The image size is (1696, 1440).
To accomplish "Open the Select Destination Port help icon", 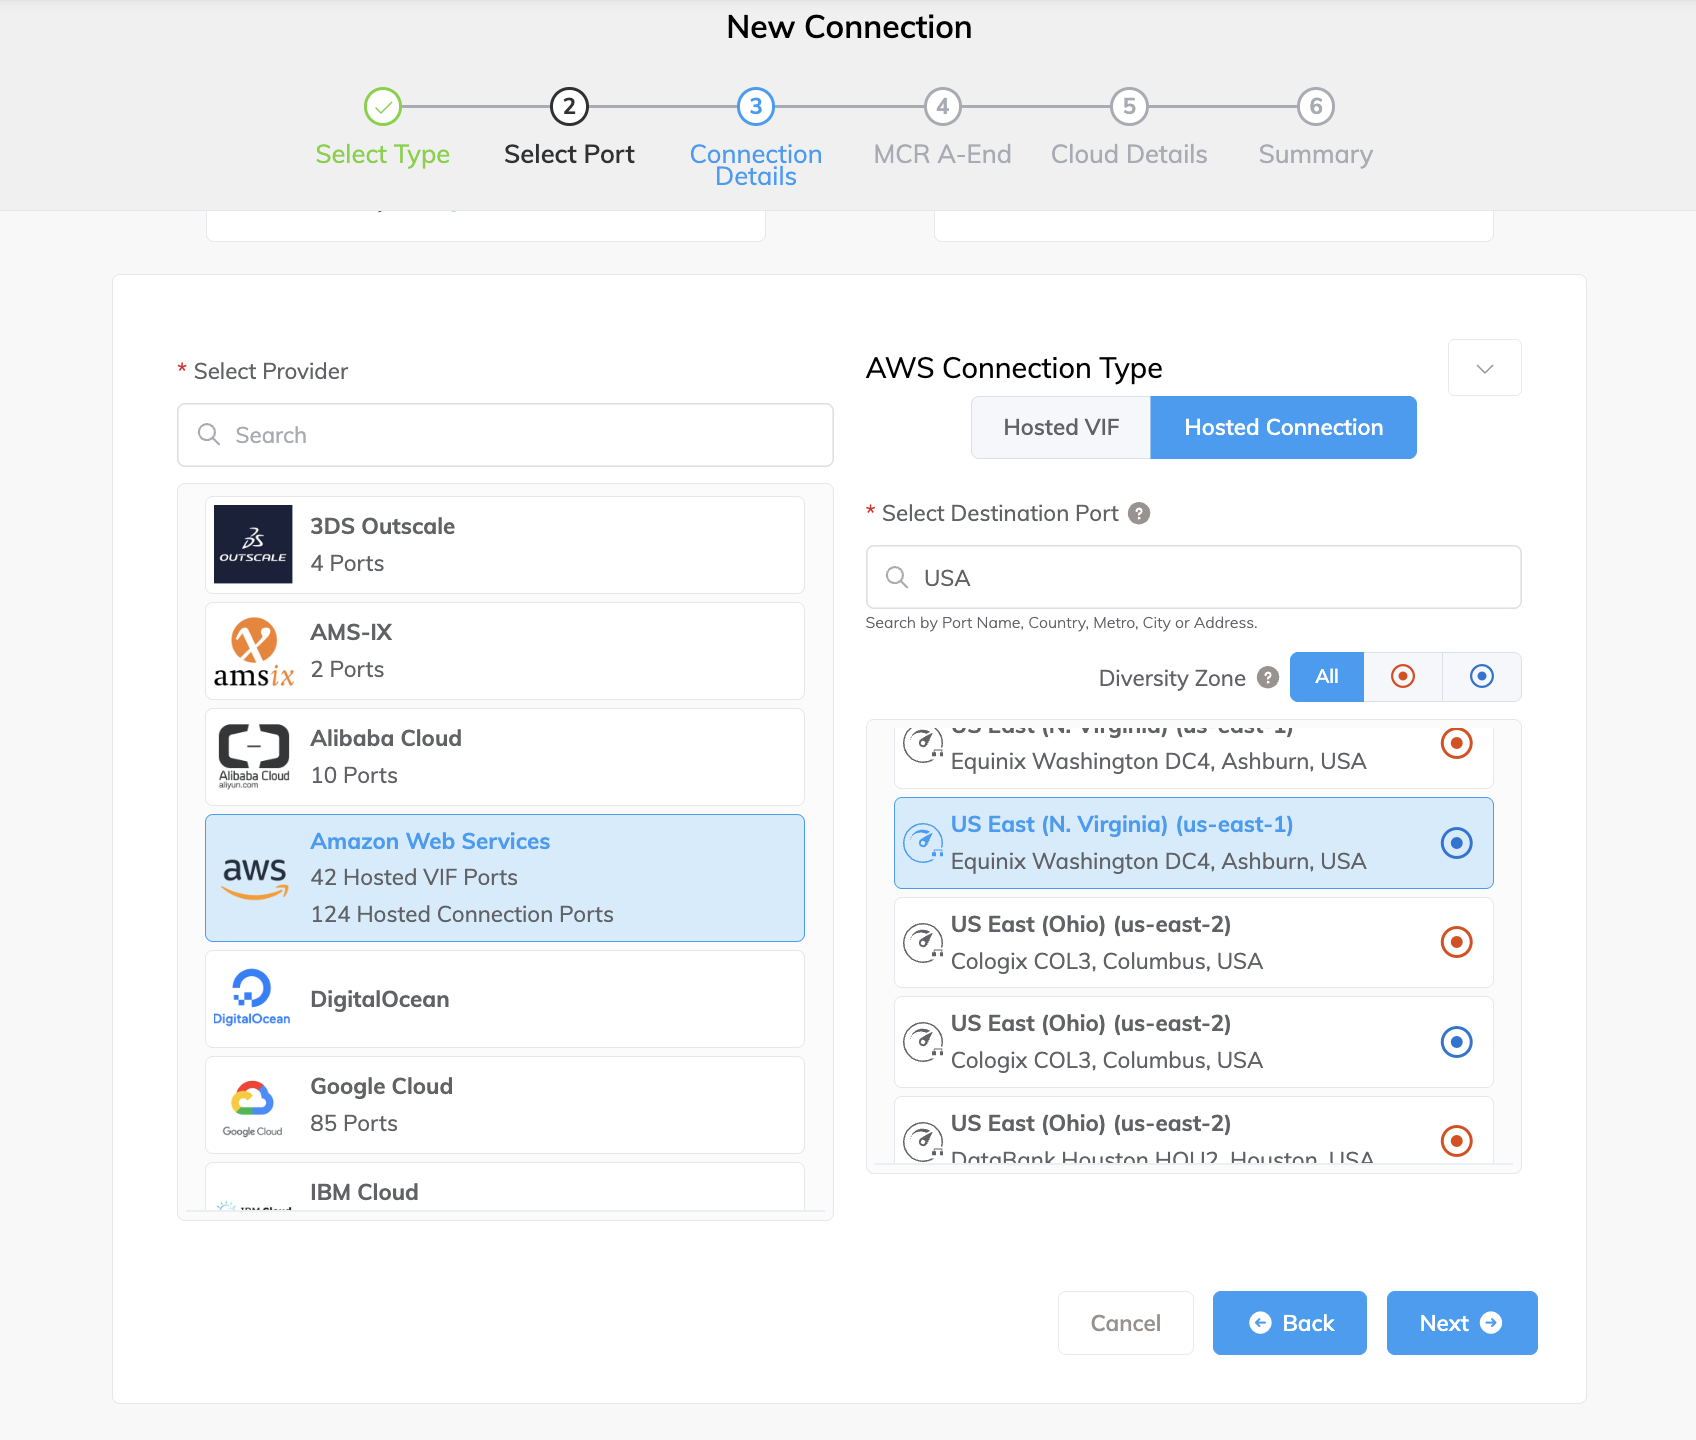I will coord(1139,513).
